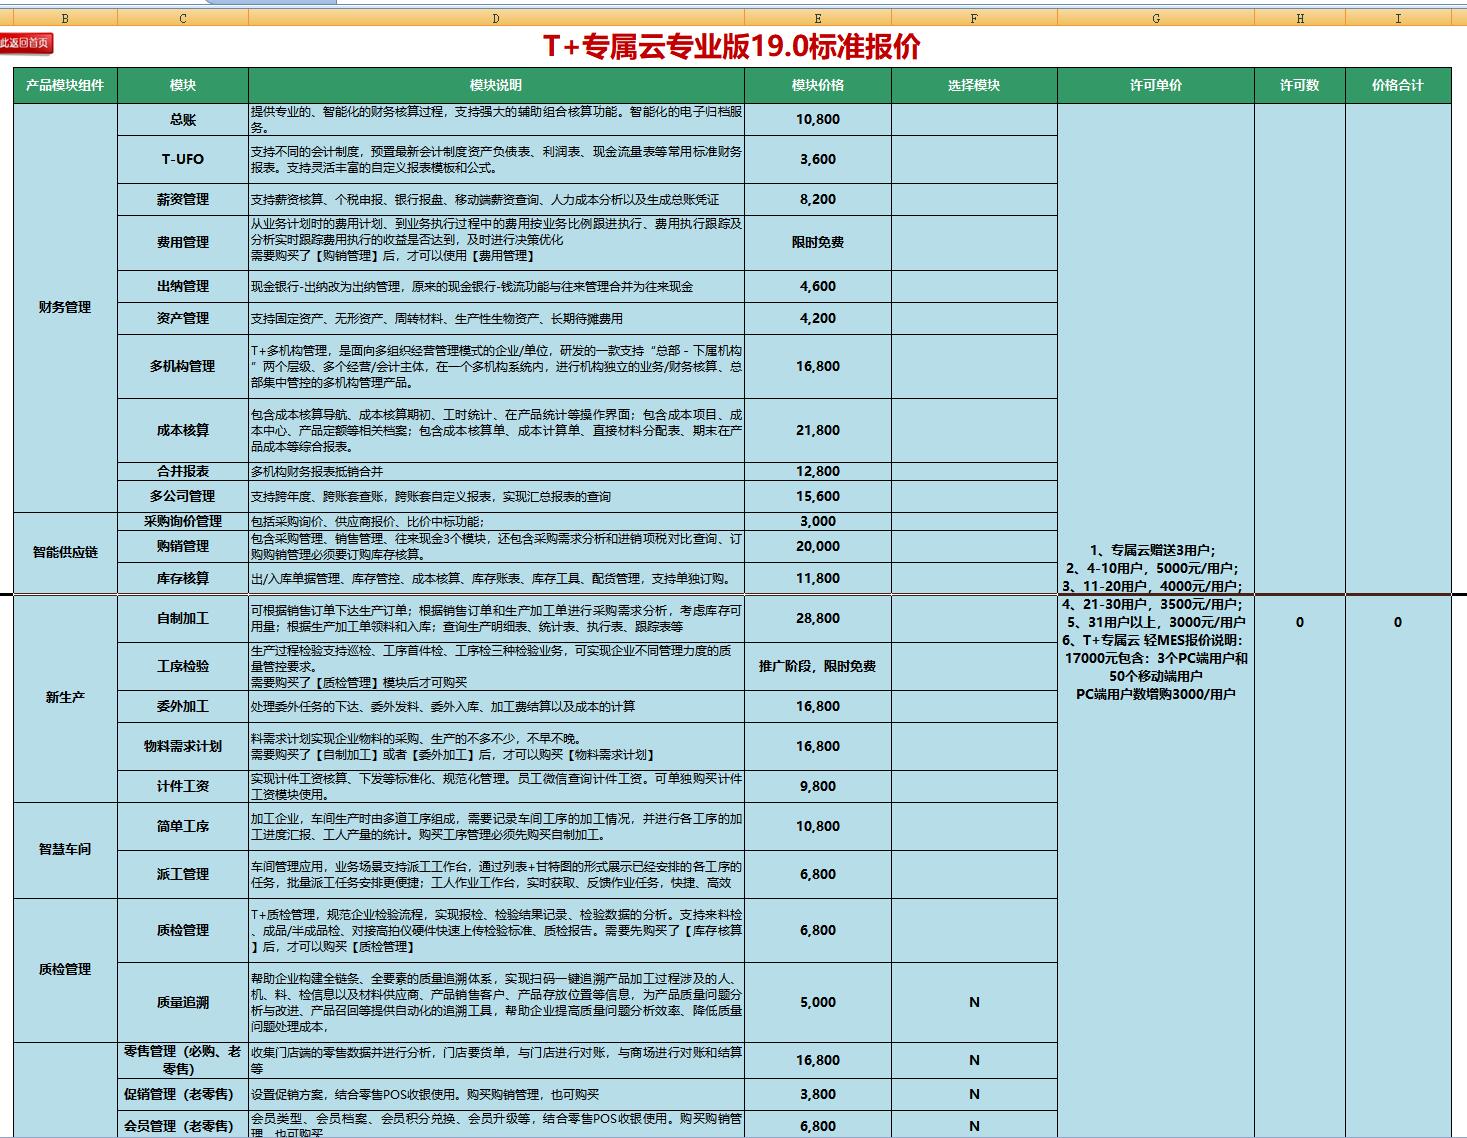Click the 总账 select-module empty cell

point(974,119)
